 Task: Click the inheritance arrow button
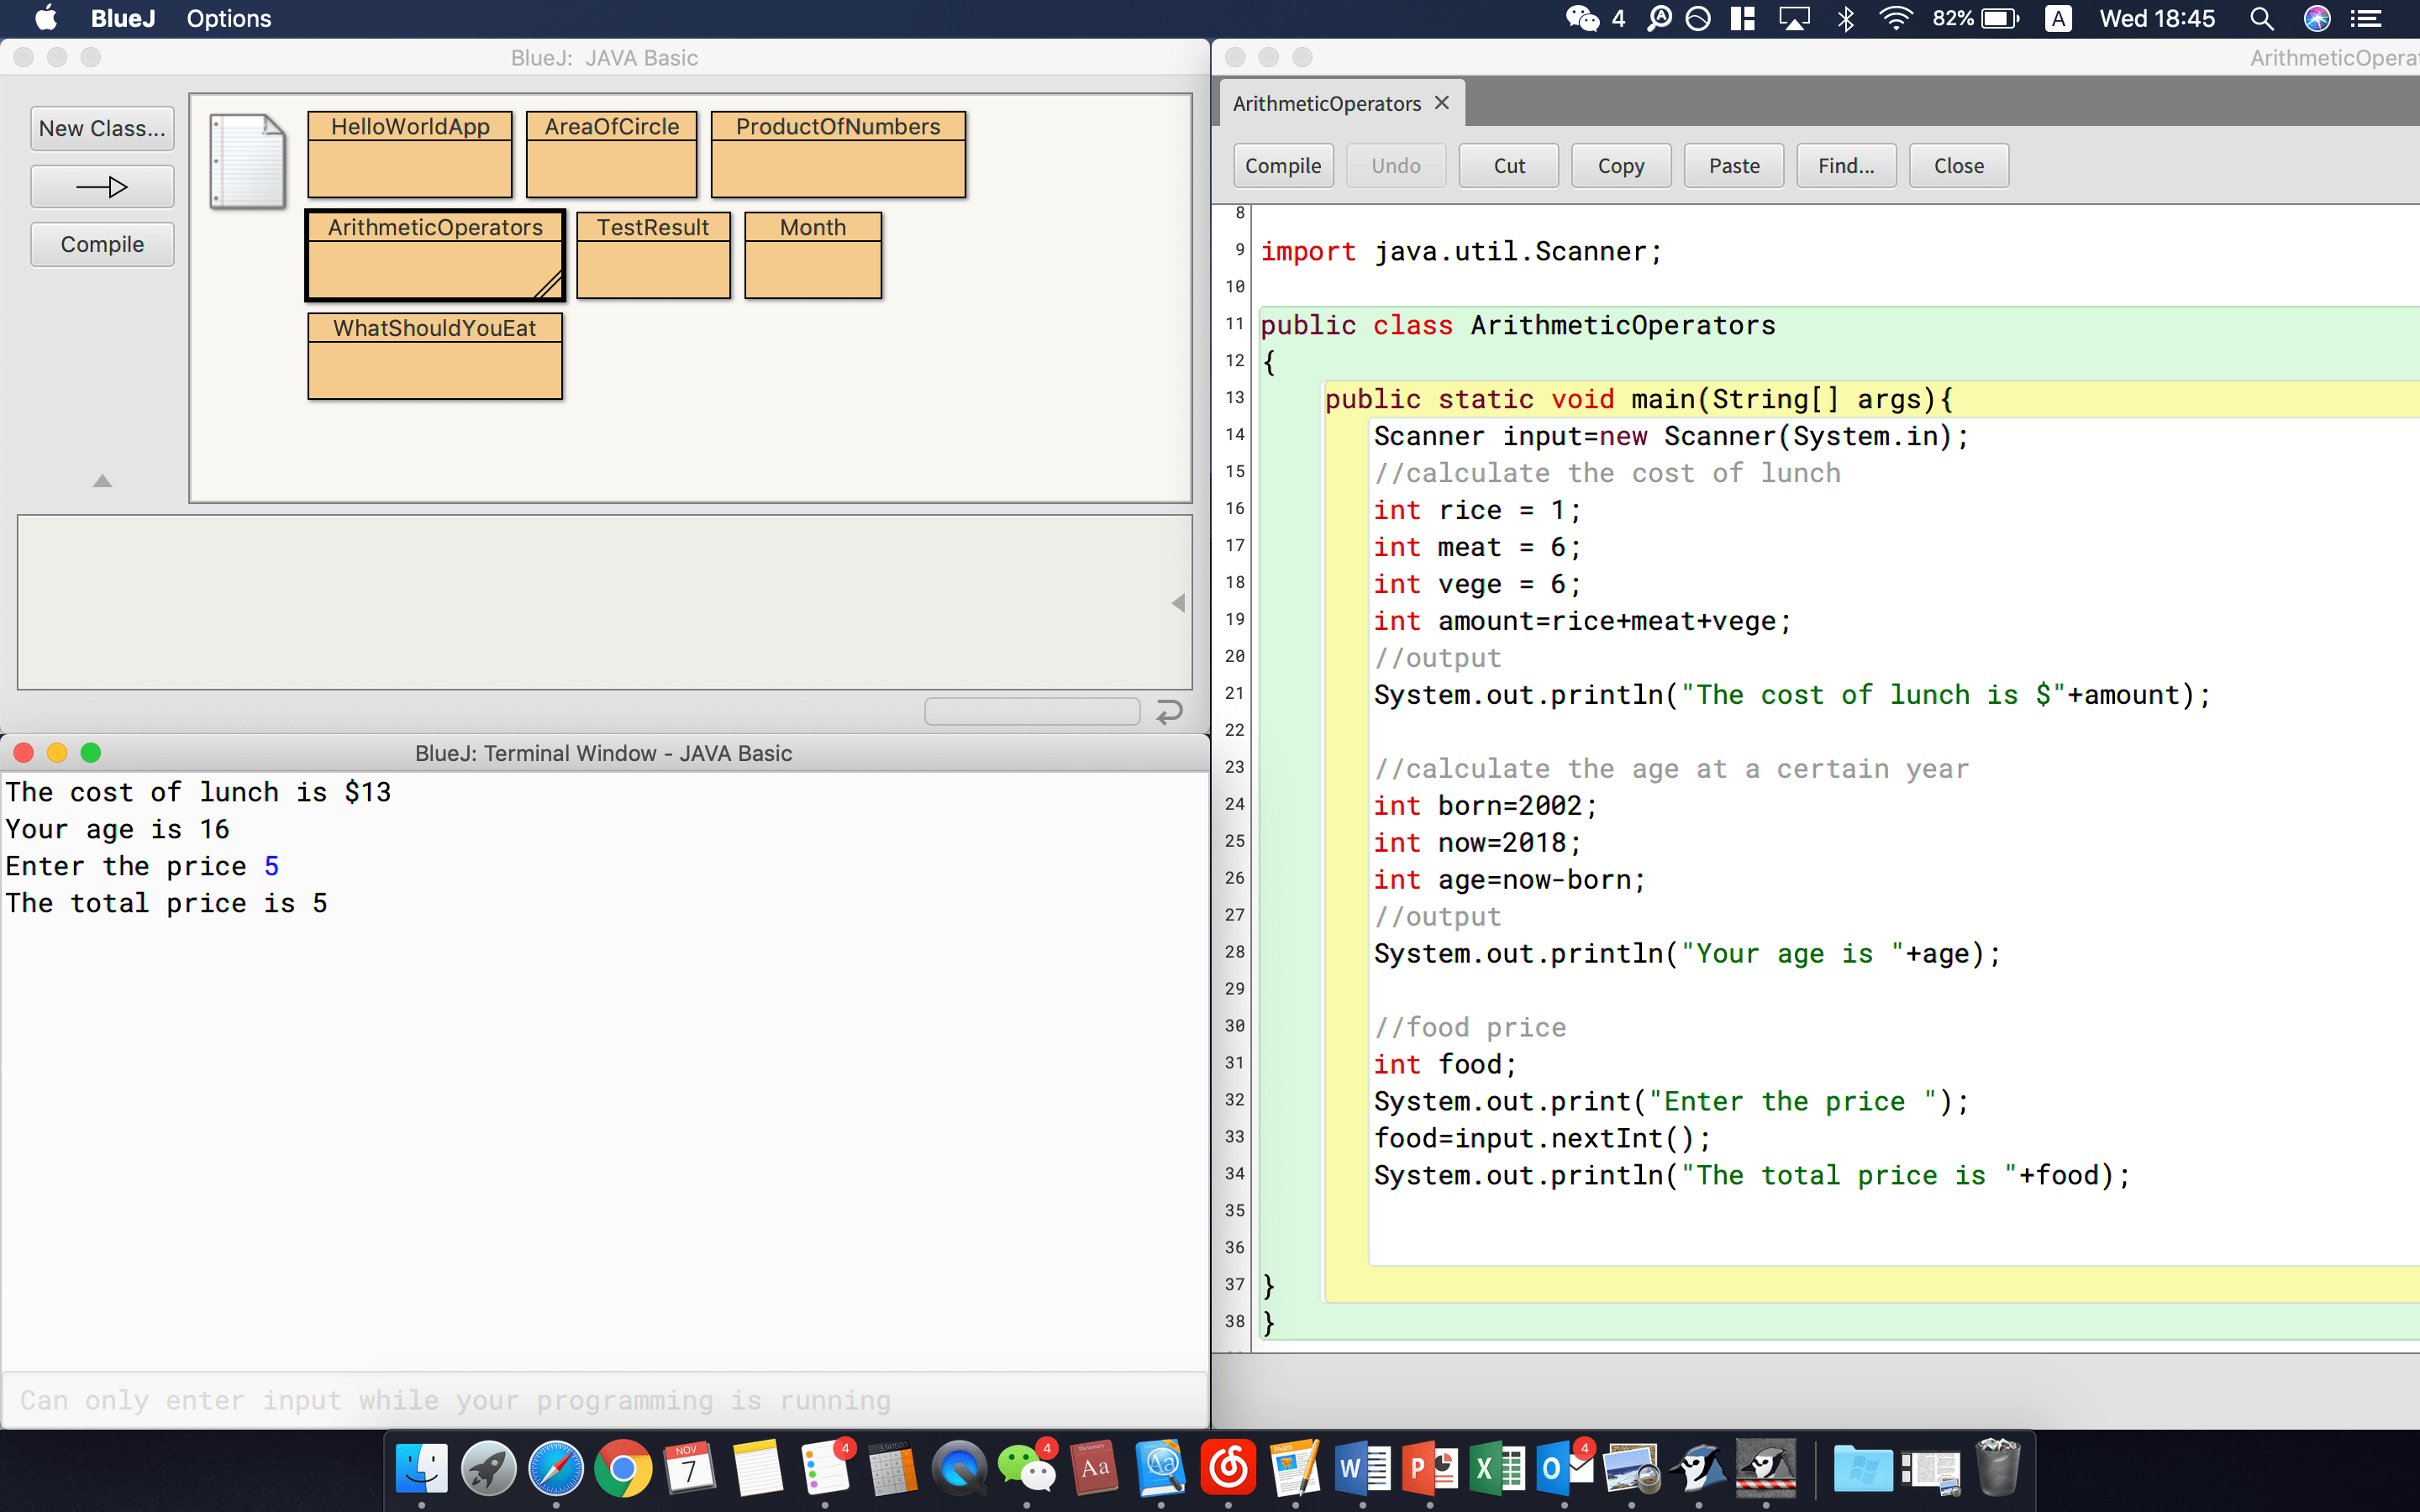click(x=102, y=187)
